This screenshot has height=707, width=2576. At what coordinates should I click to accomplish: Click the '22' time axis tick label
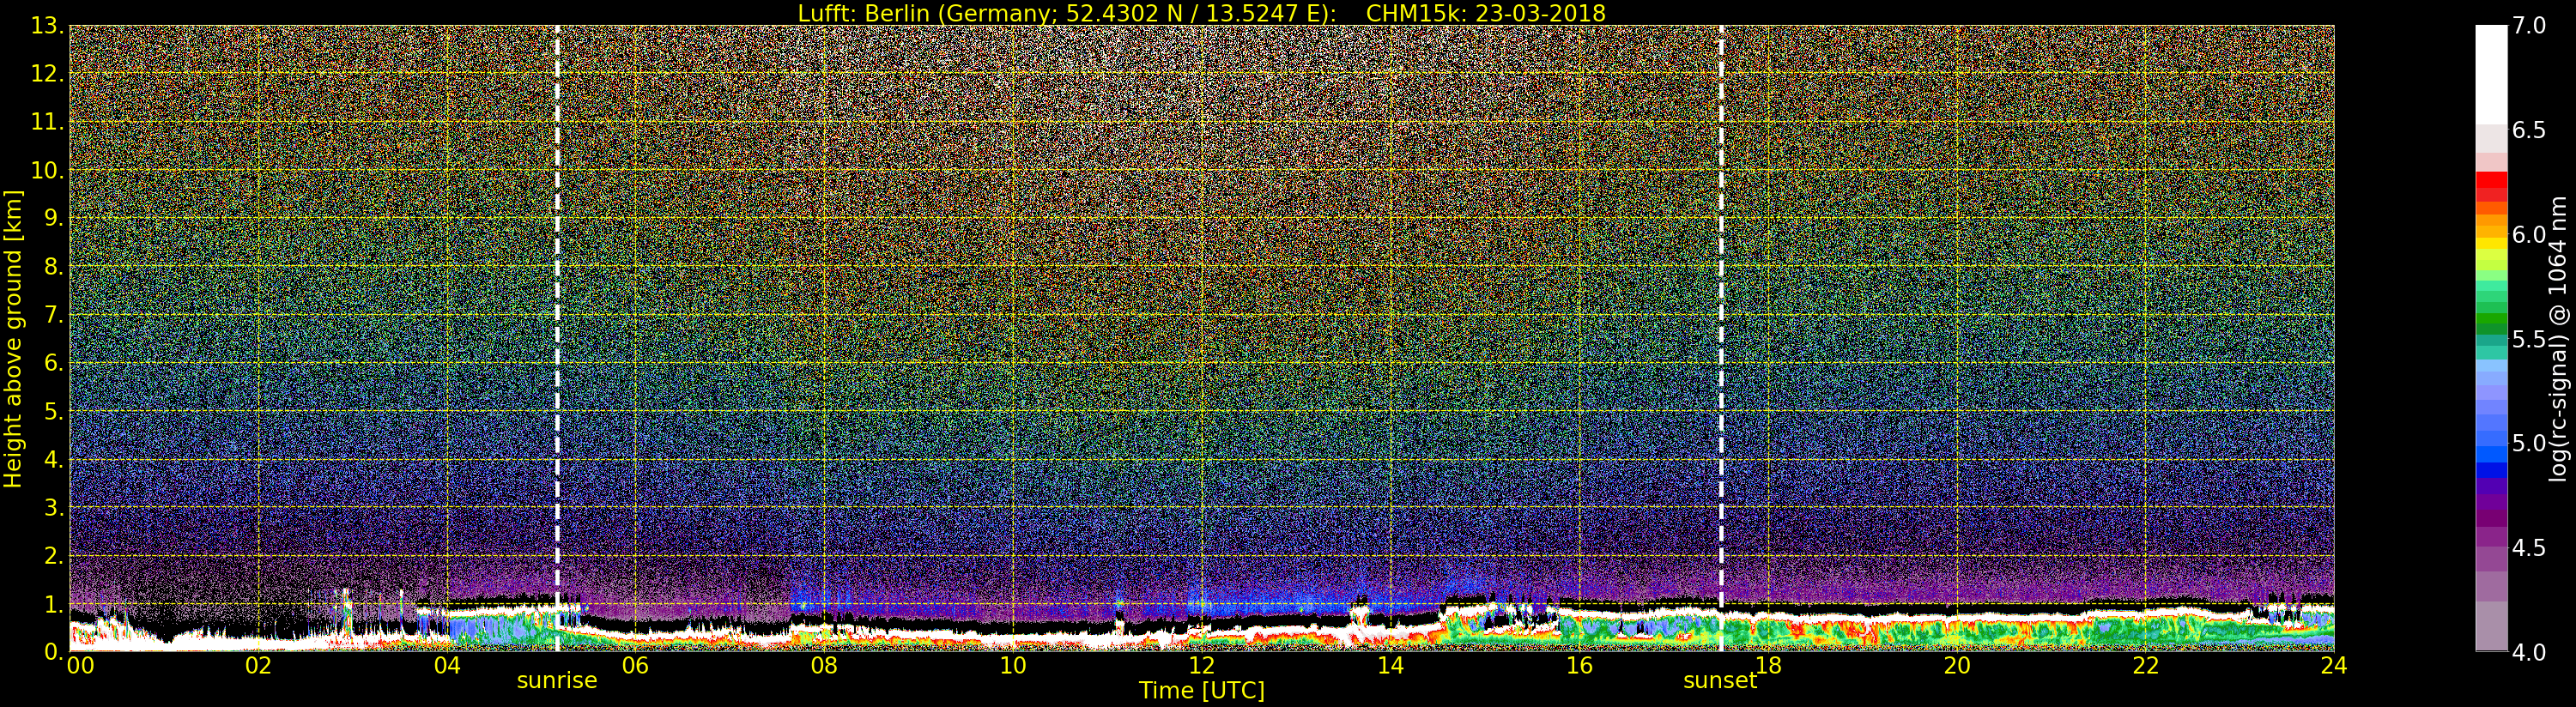coord(2145,665)
